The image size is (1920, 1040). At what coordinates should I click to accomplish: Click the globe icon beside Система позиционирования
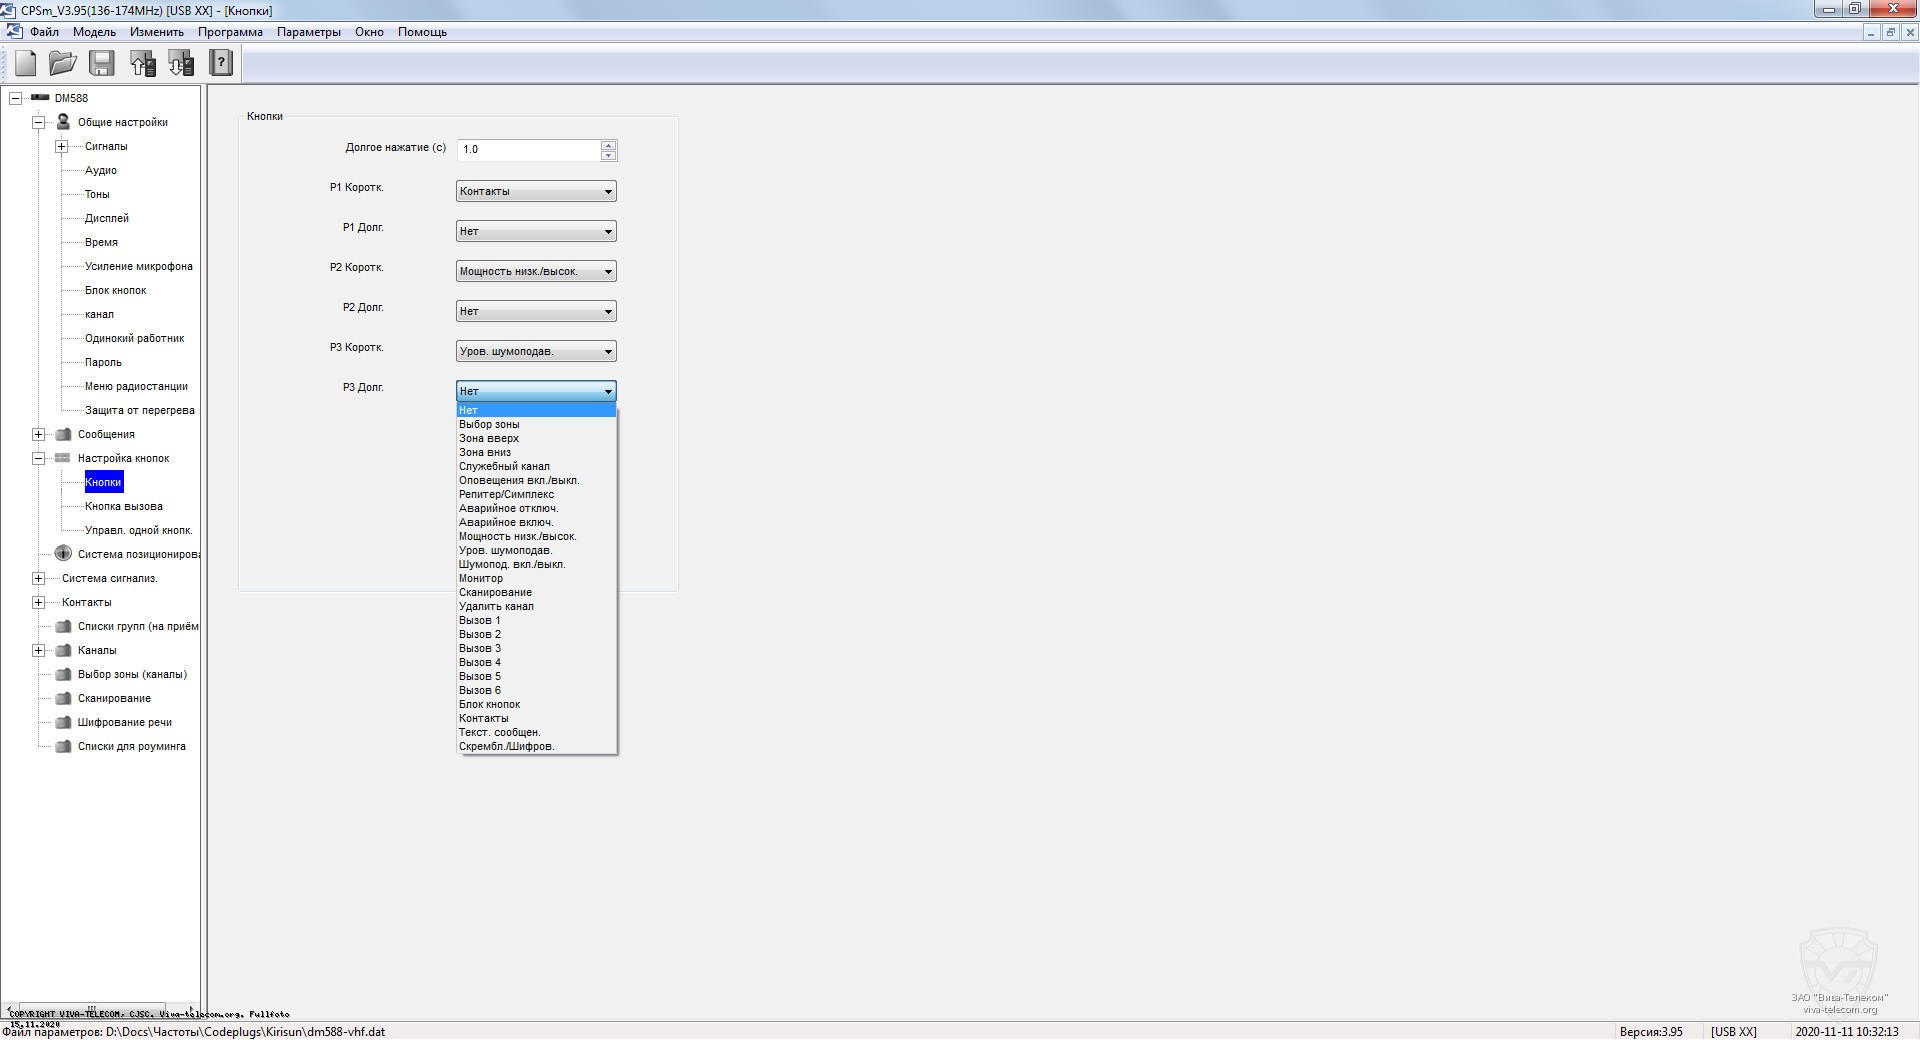[x=63, y=554]
